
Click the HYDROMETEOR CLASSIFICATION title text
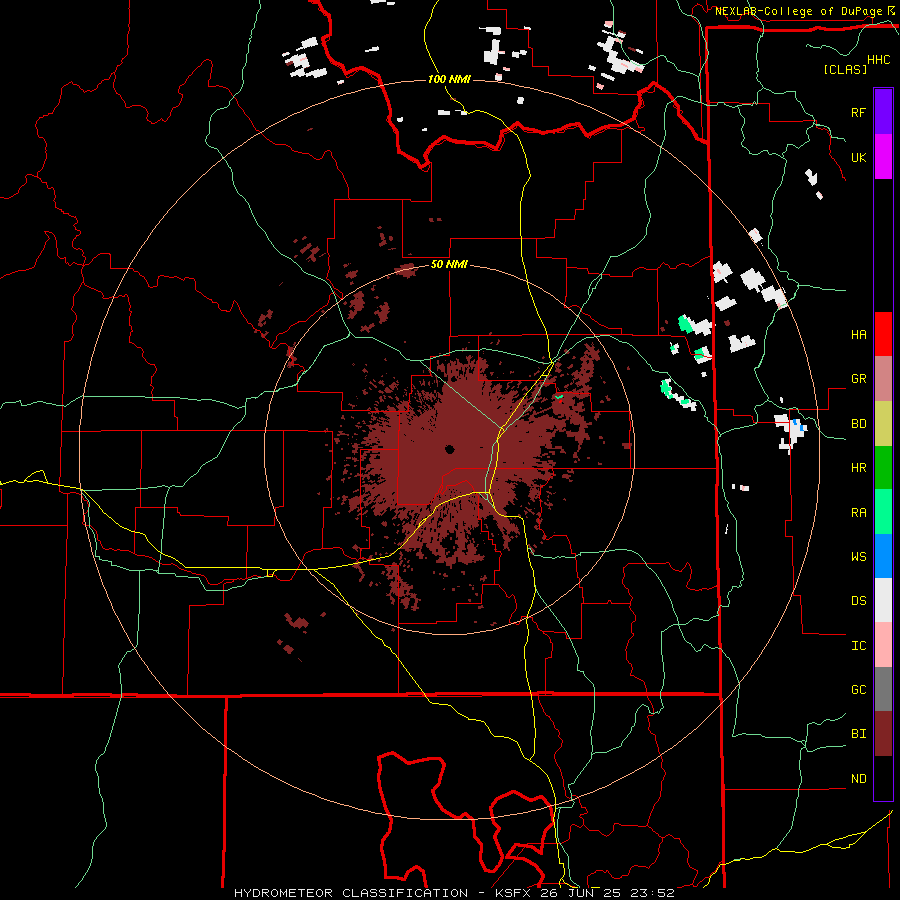click(351, 893)
